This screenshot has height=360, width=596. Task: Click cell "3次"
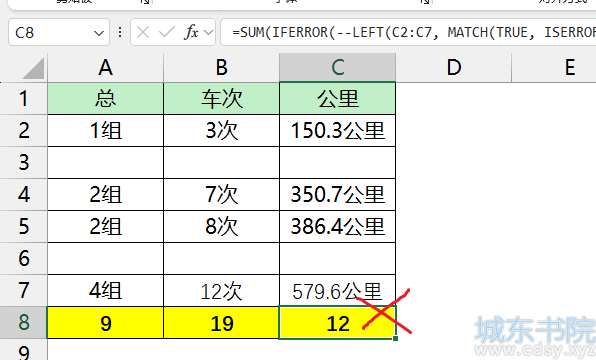pos(221,130)
